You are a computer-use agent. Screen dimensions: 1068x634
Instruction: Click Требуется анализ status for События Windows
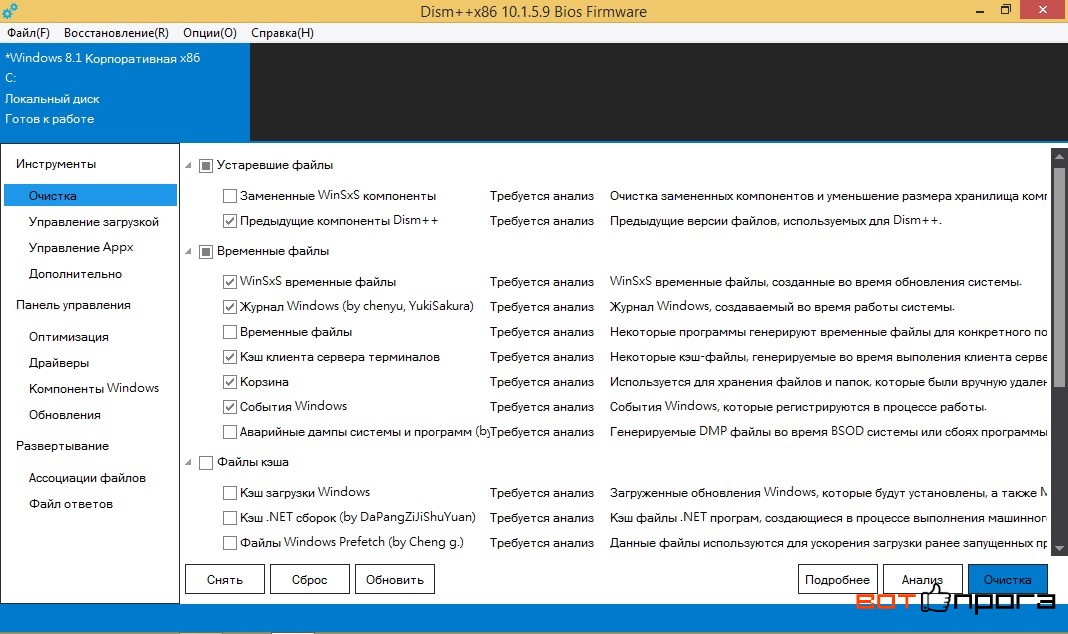point(541,407)
